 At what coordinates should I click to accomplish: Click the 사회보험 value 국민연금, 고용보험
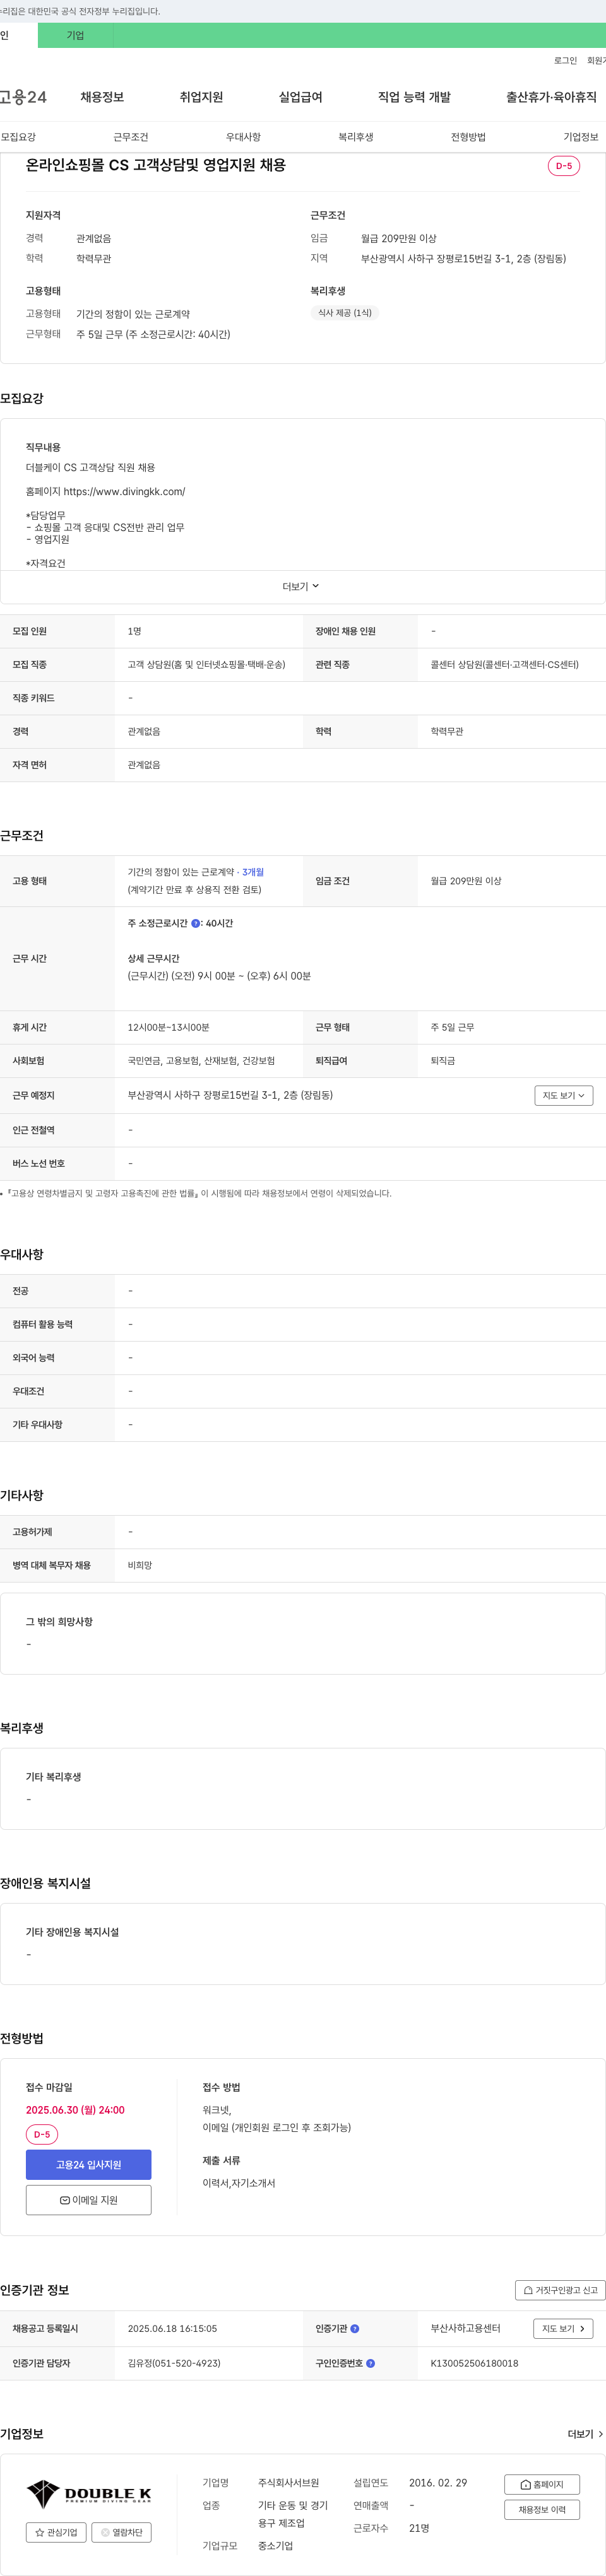click(201, 1061)
